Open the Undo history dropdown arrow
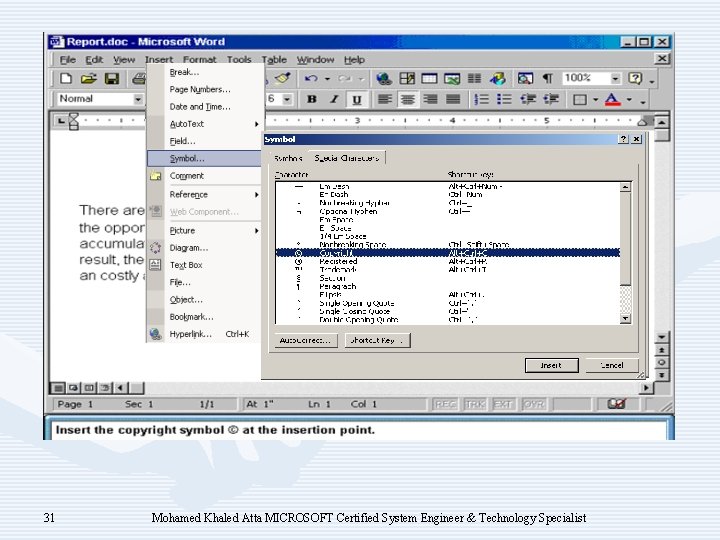The width and height of the screenshot is (720, 540). pos(327,79)
